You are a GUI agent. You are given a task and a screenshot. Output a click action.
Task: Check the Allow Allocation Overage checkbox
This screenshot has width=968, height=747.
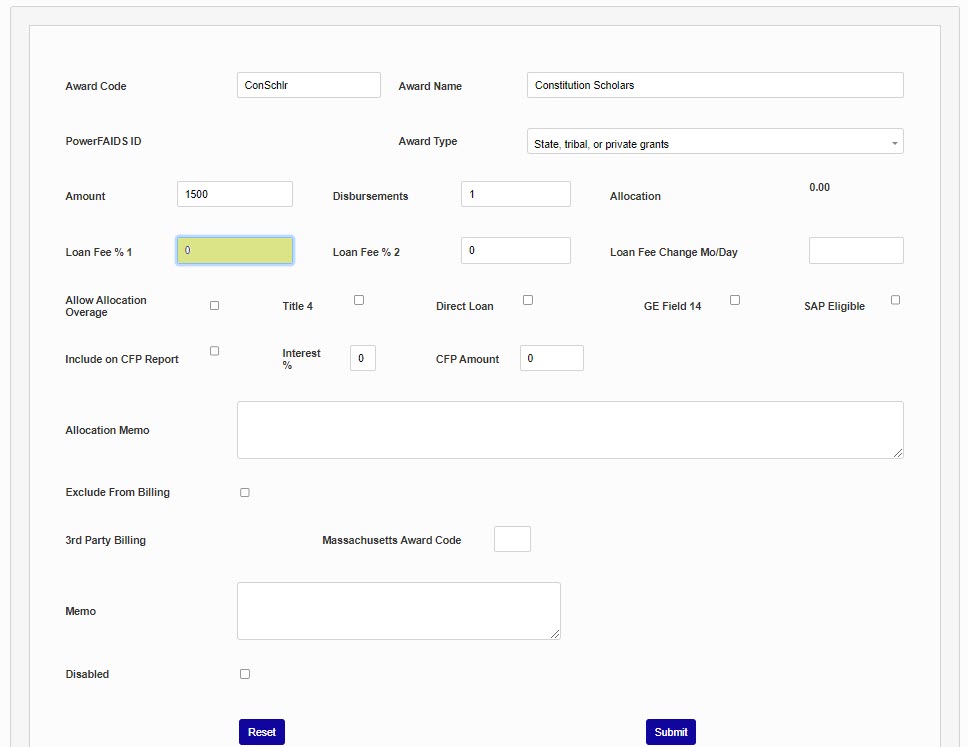[x=214, y=306]
